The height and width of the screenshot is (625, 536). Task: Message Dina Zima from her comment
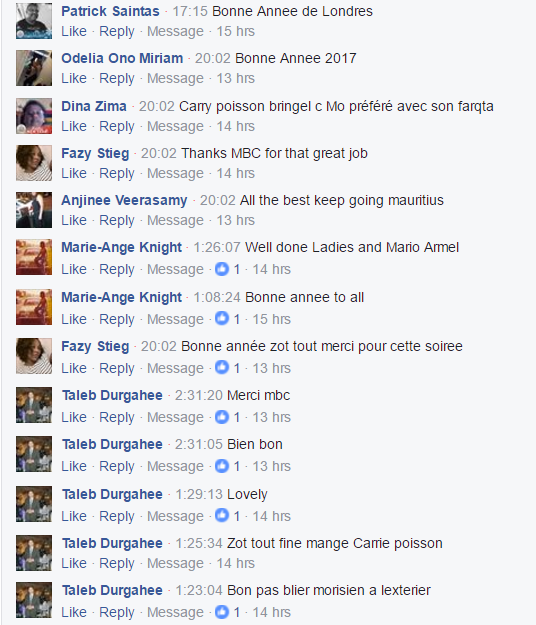(175, 126)
